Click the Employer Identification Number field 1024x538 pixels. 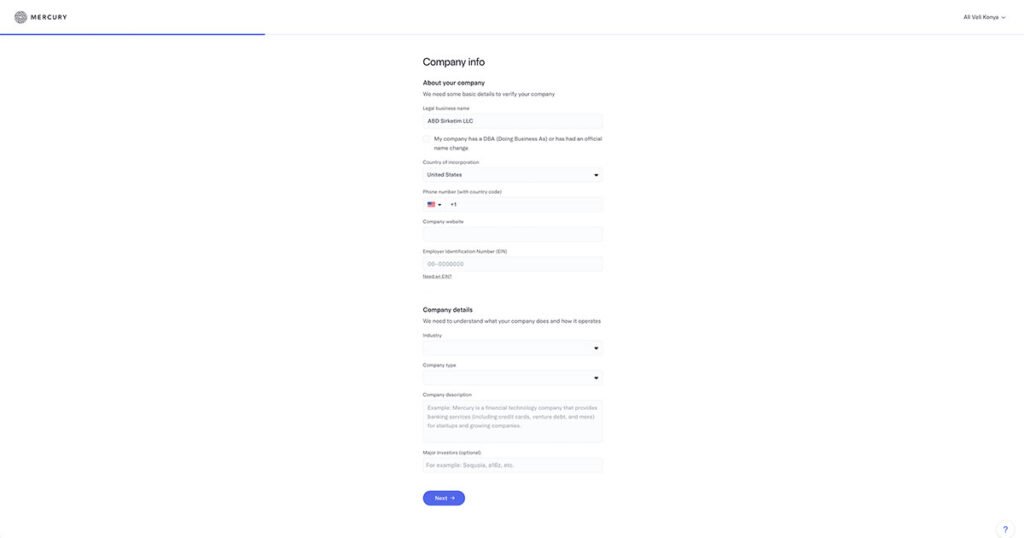coord(513,264)
